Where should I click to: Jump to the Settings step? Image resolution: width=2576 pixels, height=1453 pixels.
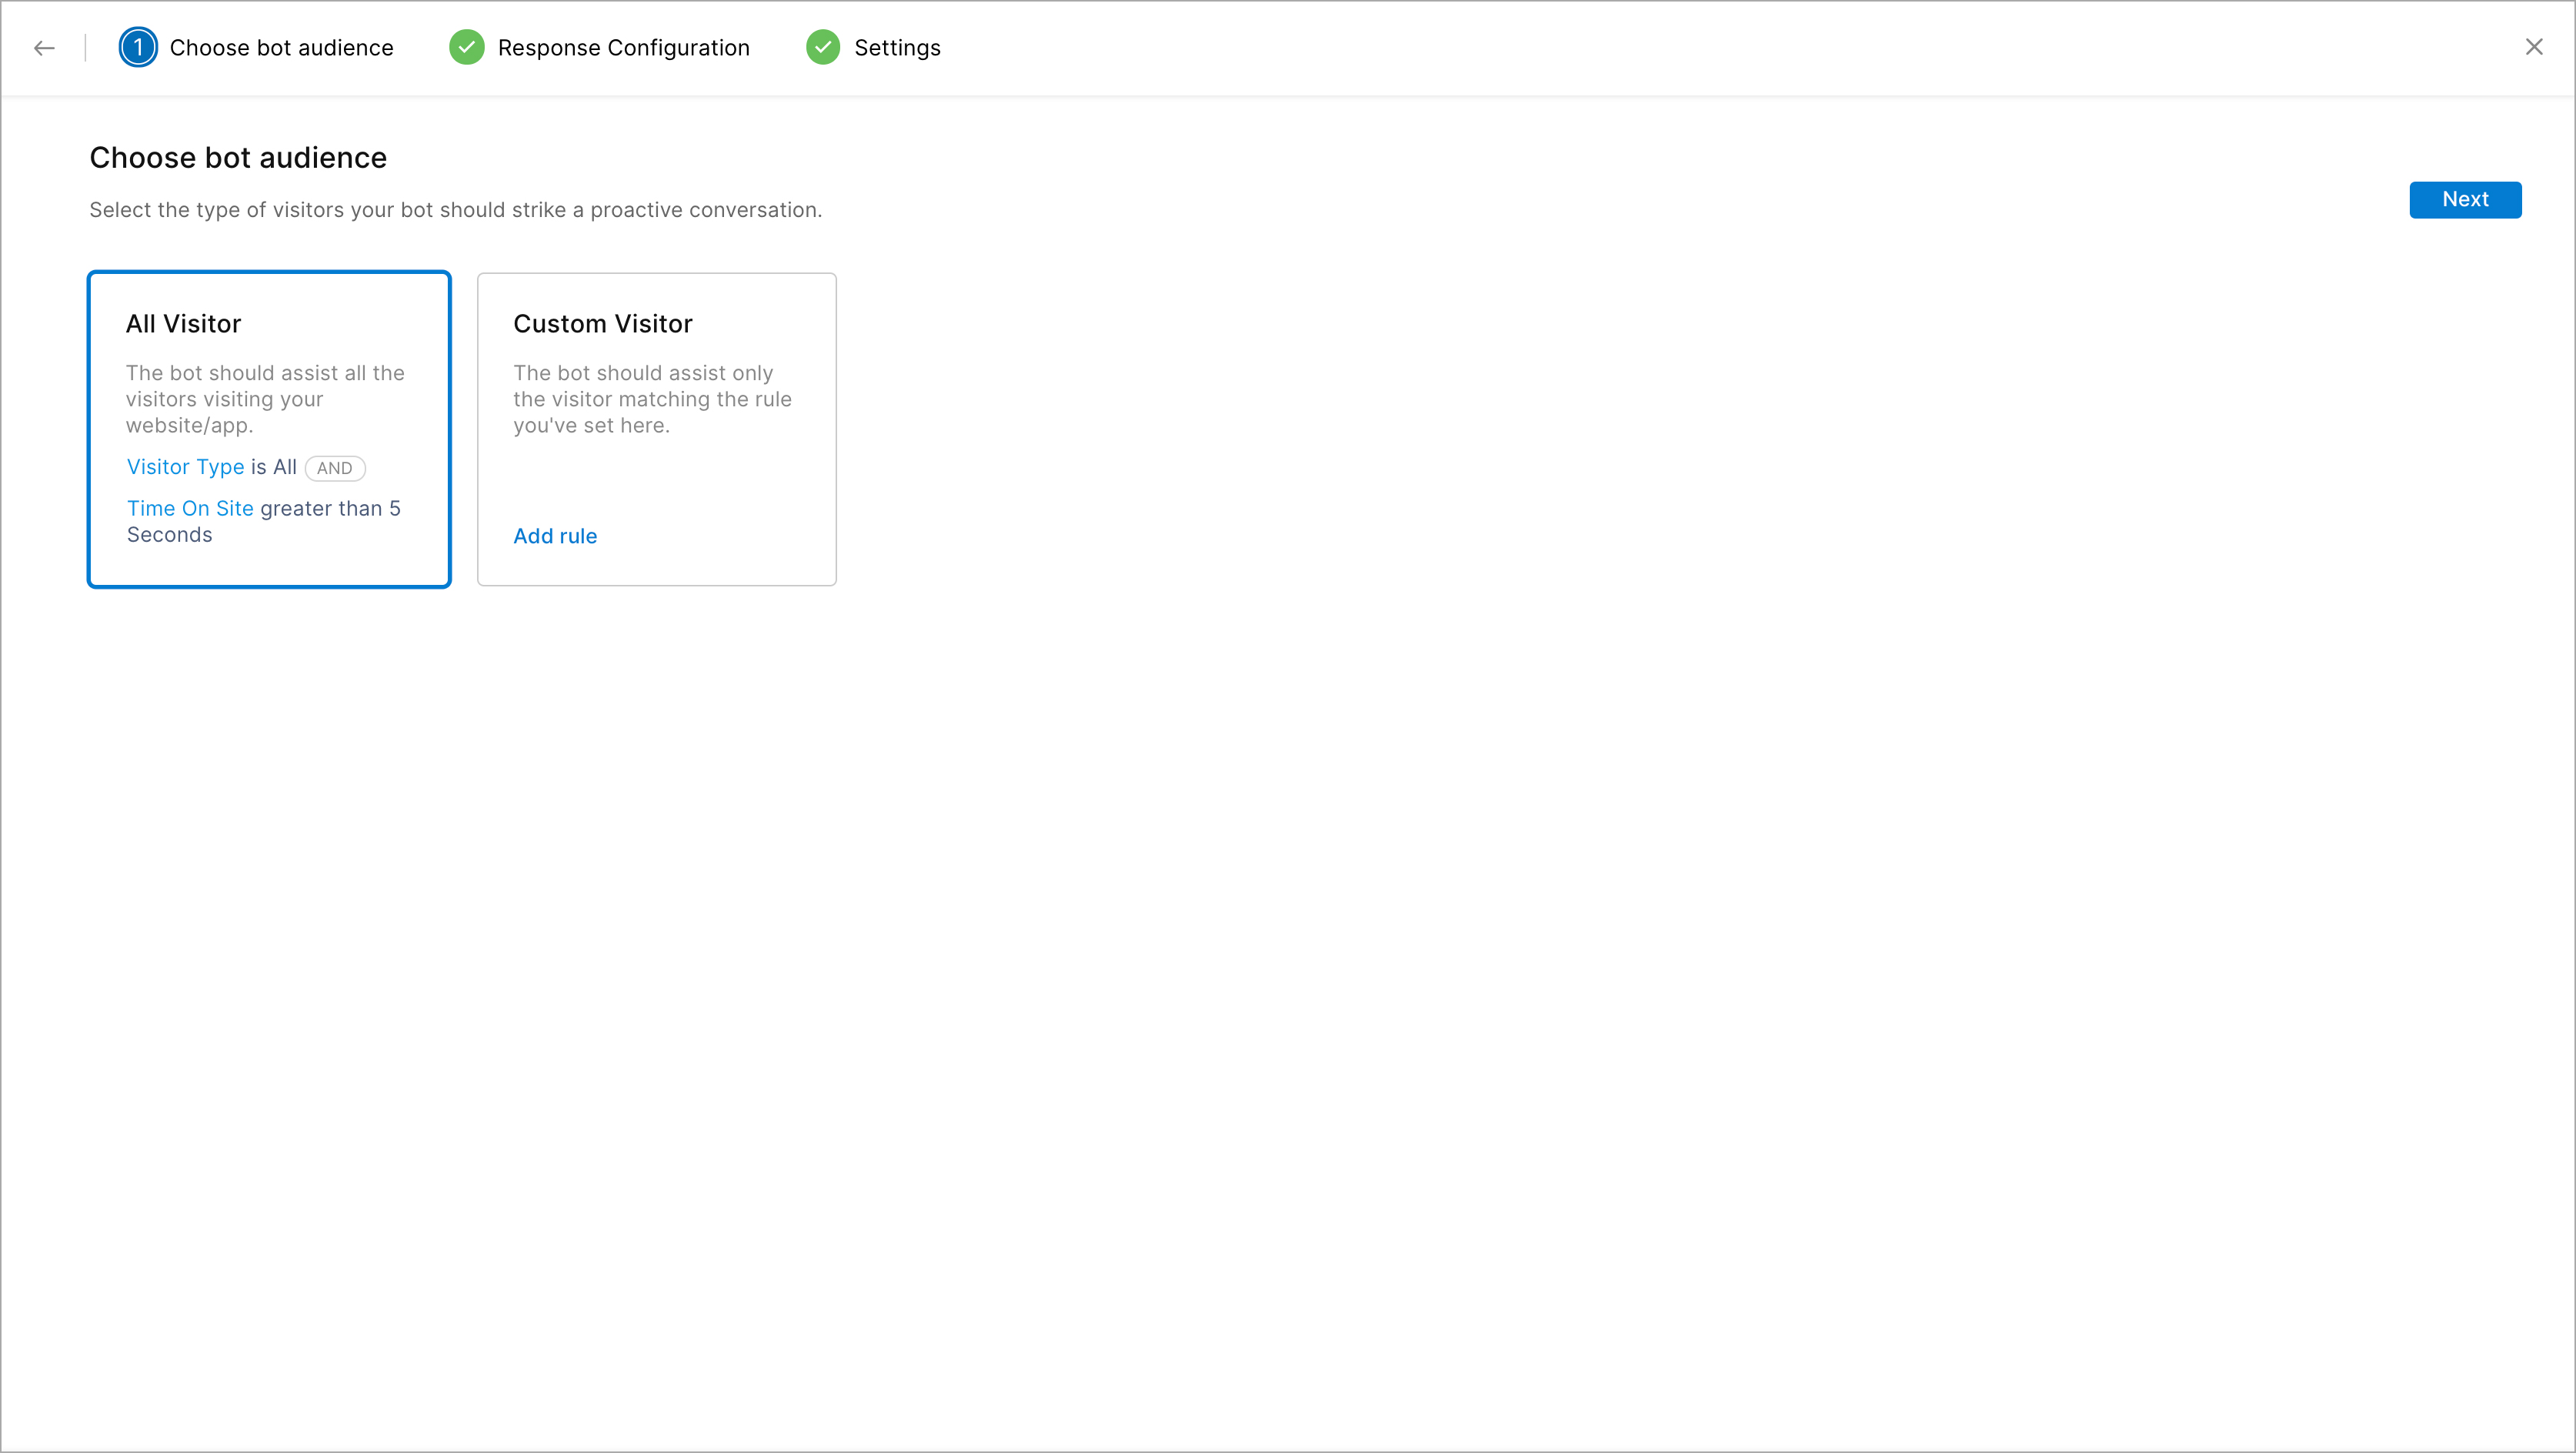[x=897, y=48]
